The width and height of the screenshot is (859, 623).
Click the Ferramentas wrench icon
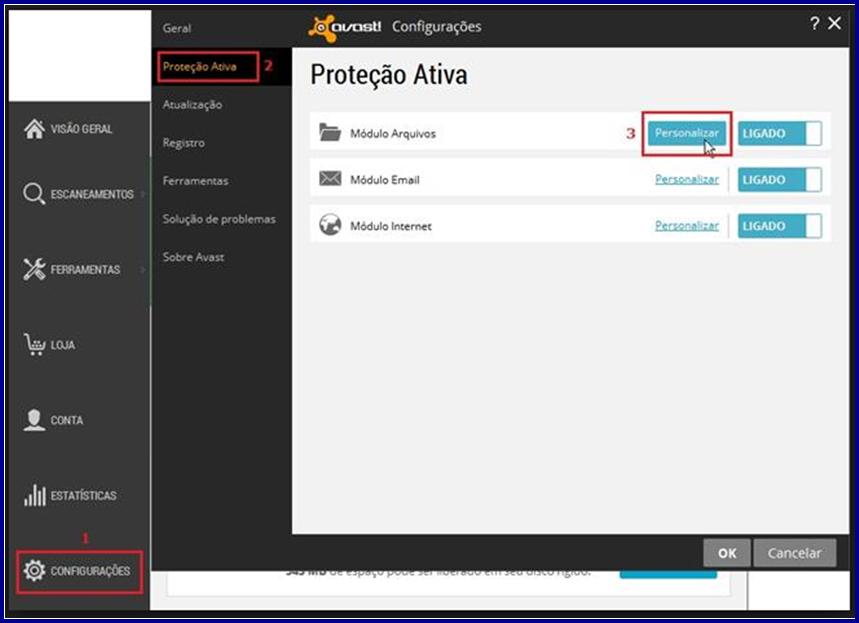tap(34, 269)
